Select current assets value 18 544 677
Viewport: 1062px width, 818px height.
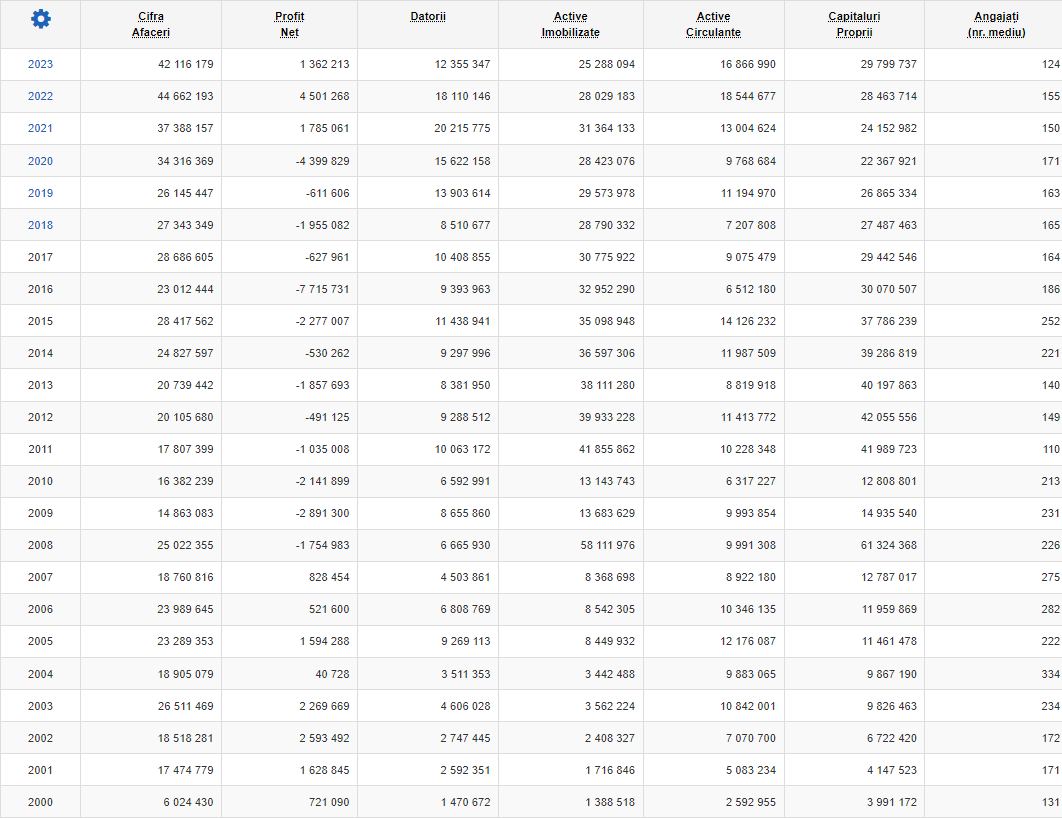click(x=748, y=96)
